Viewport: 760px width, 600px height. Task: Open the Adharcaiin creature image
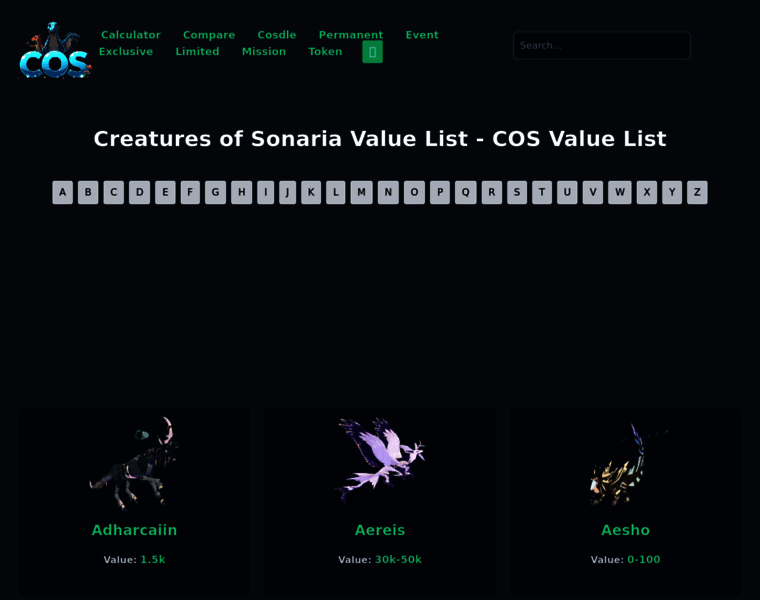pos(134,463)
